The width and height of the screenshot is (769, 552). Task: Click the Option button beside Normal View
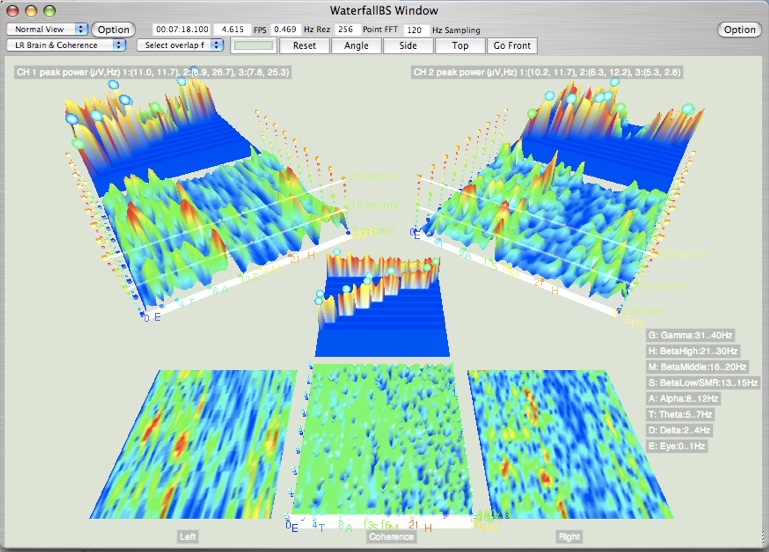(113, 30)
